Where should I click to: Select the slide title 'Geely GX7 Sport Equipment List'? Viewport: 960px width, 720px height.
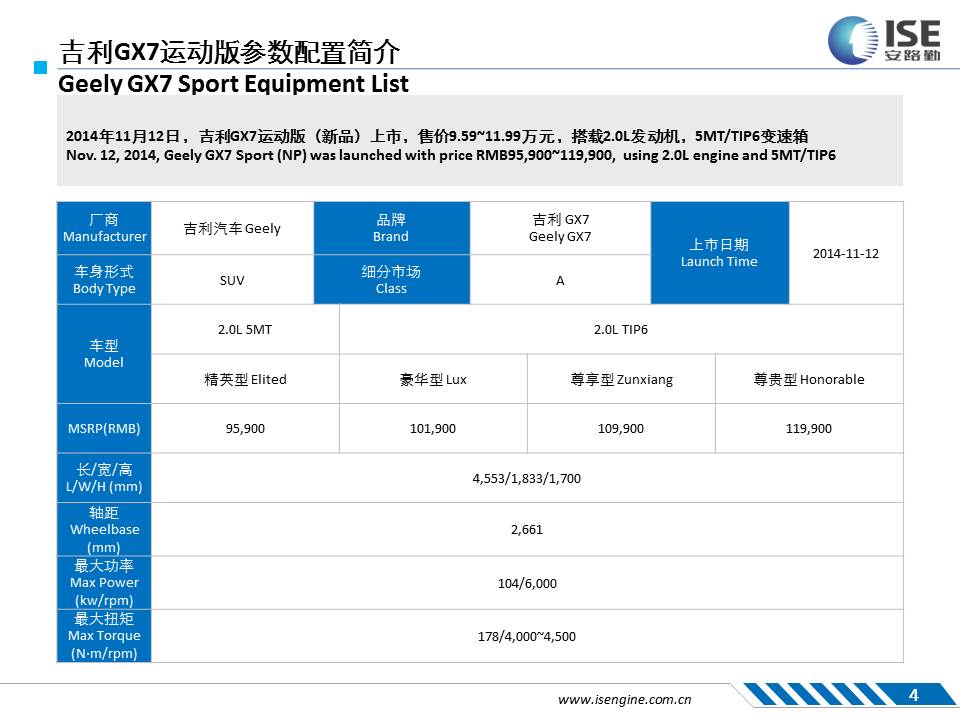coord(233,84)
